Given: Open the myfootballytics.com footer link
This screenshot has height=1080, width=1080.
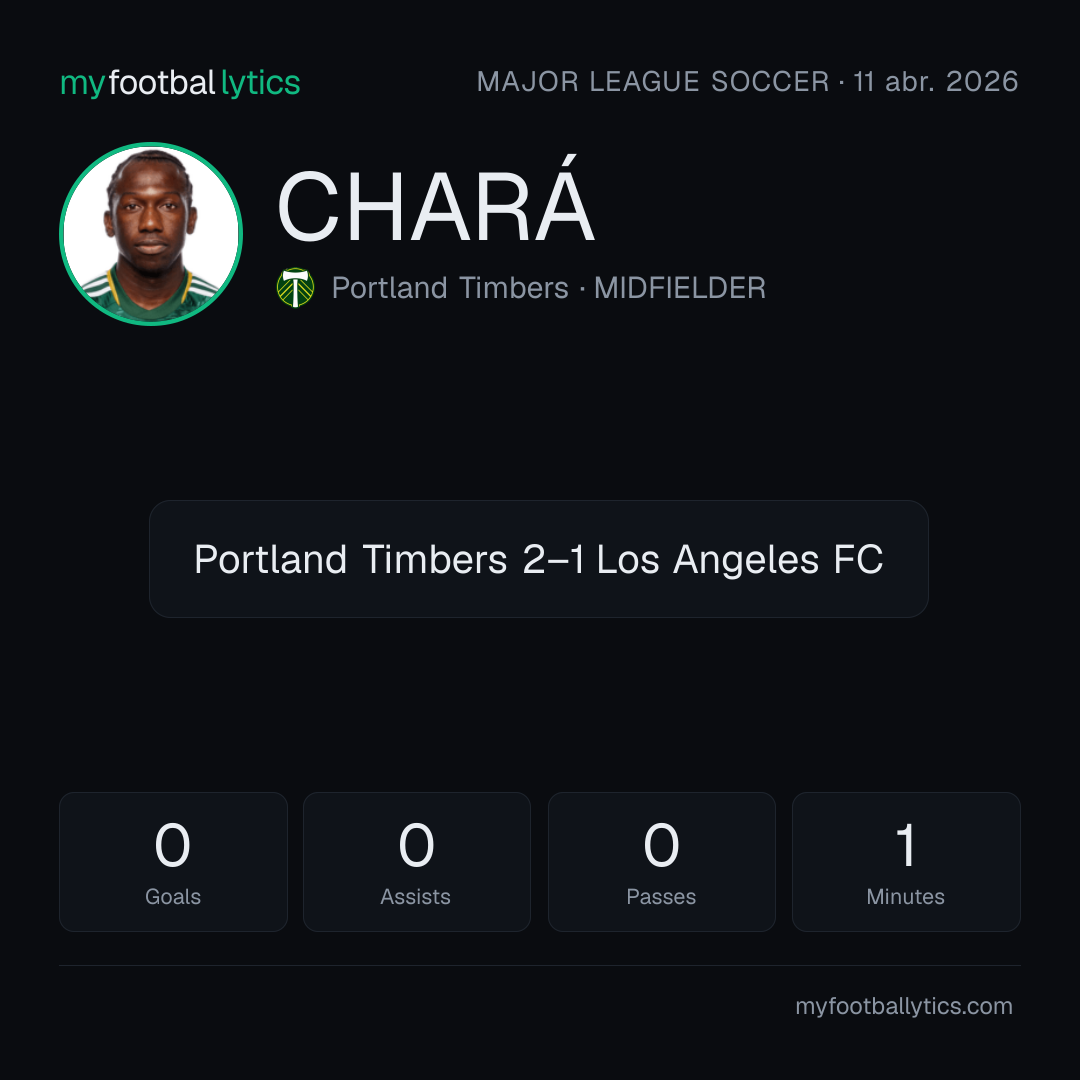Looking at the screenshot, I should 904,1006.
